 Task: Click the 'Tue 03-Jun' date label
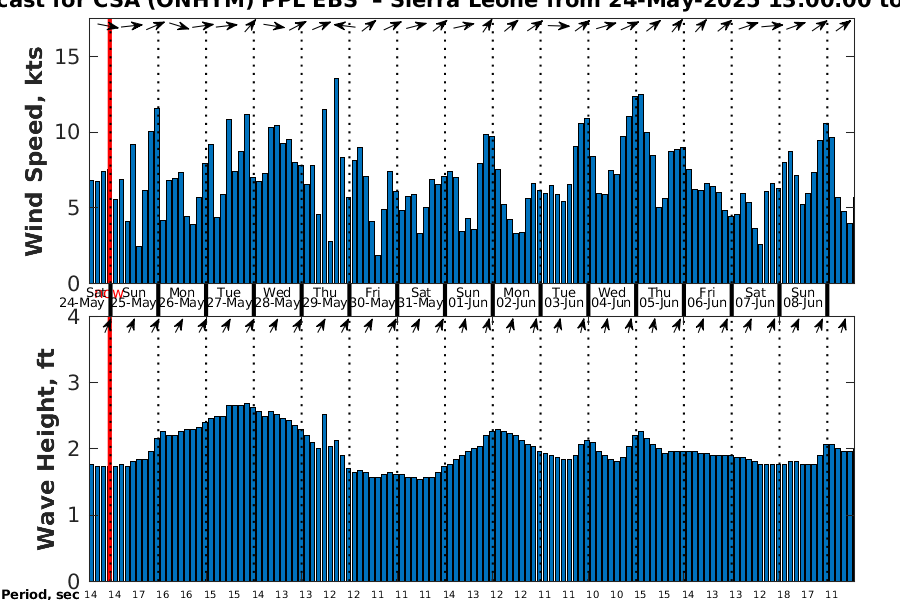pyautogui.click(x=564, y=297)
